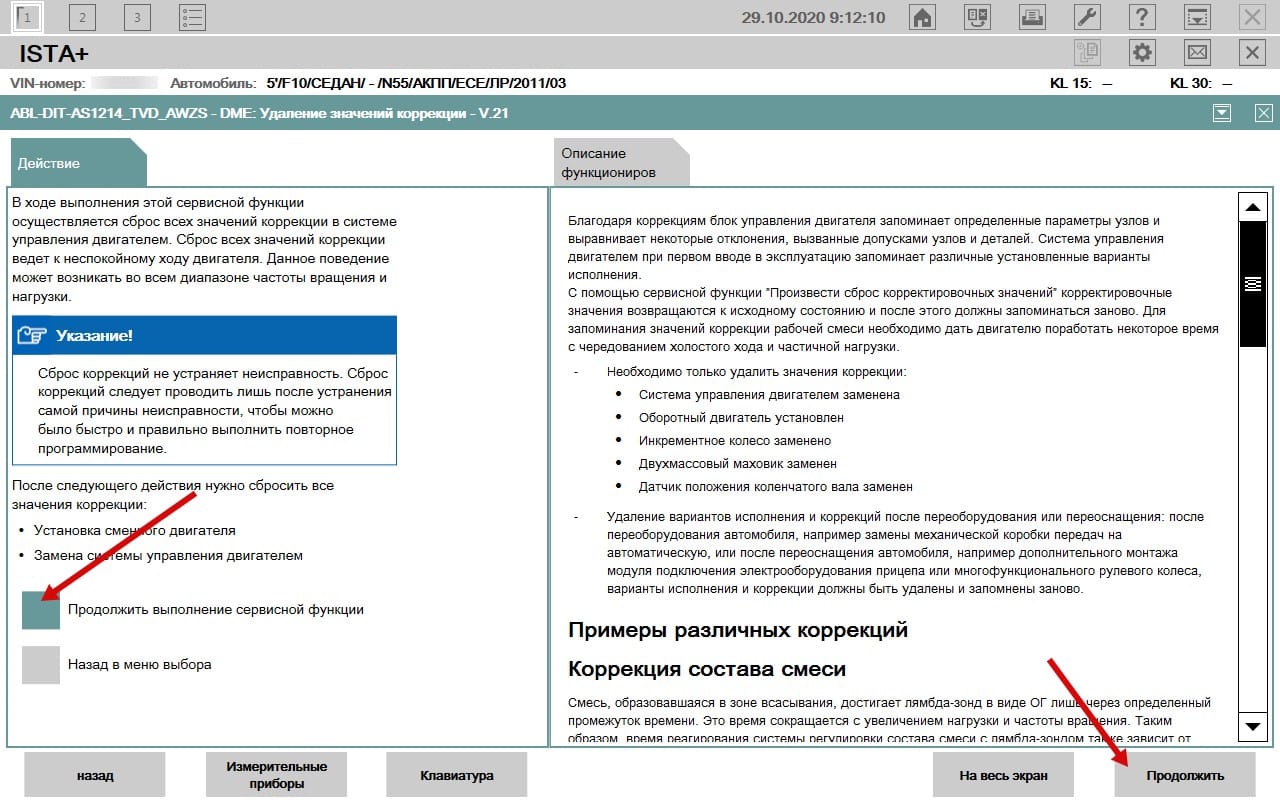Select the Описание функциониров tab
Viewport: 1280px width, 800px height.
pos(622,162)
